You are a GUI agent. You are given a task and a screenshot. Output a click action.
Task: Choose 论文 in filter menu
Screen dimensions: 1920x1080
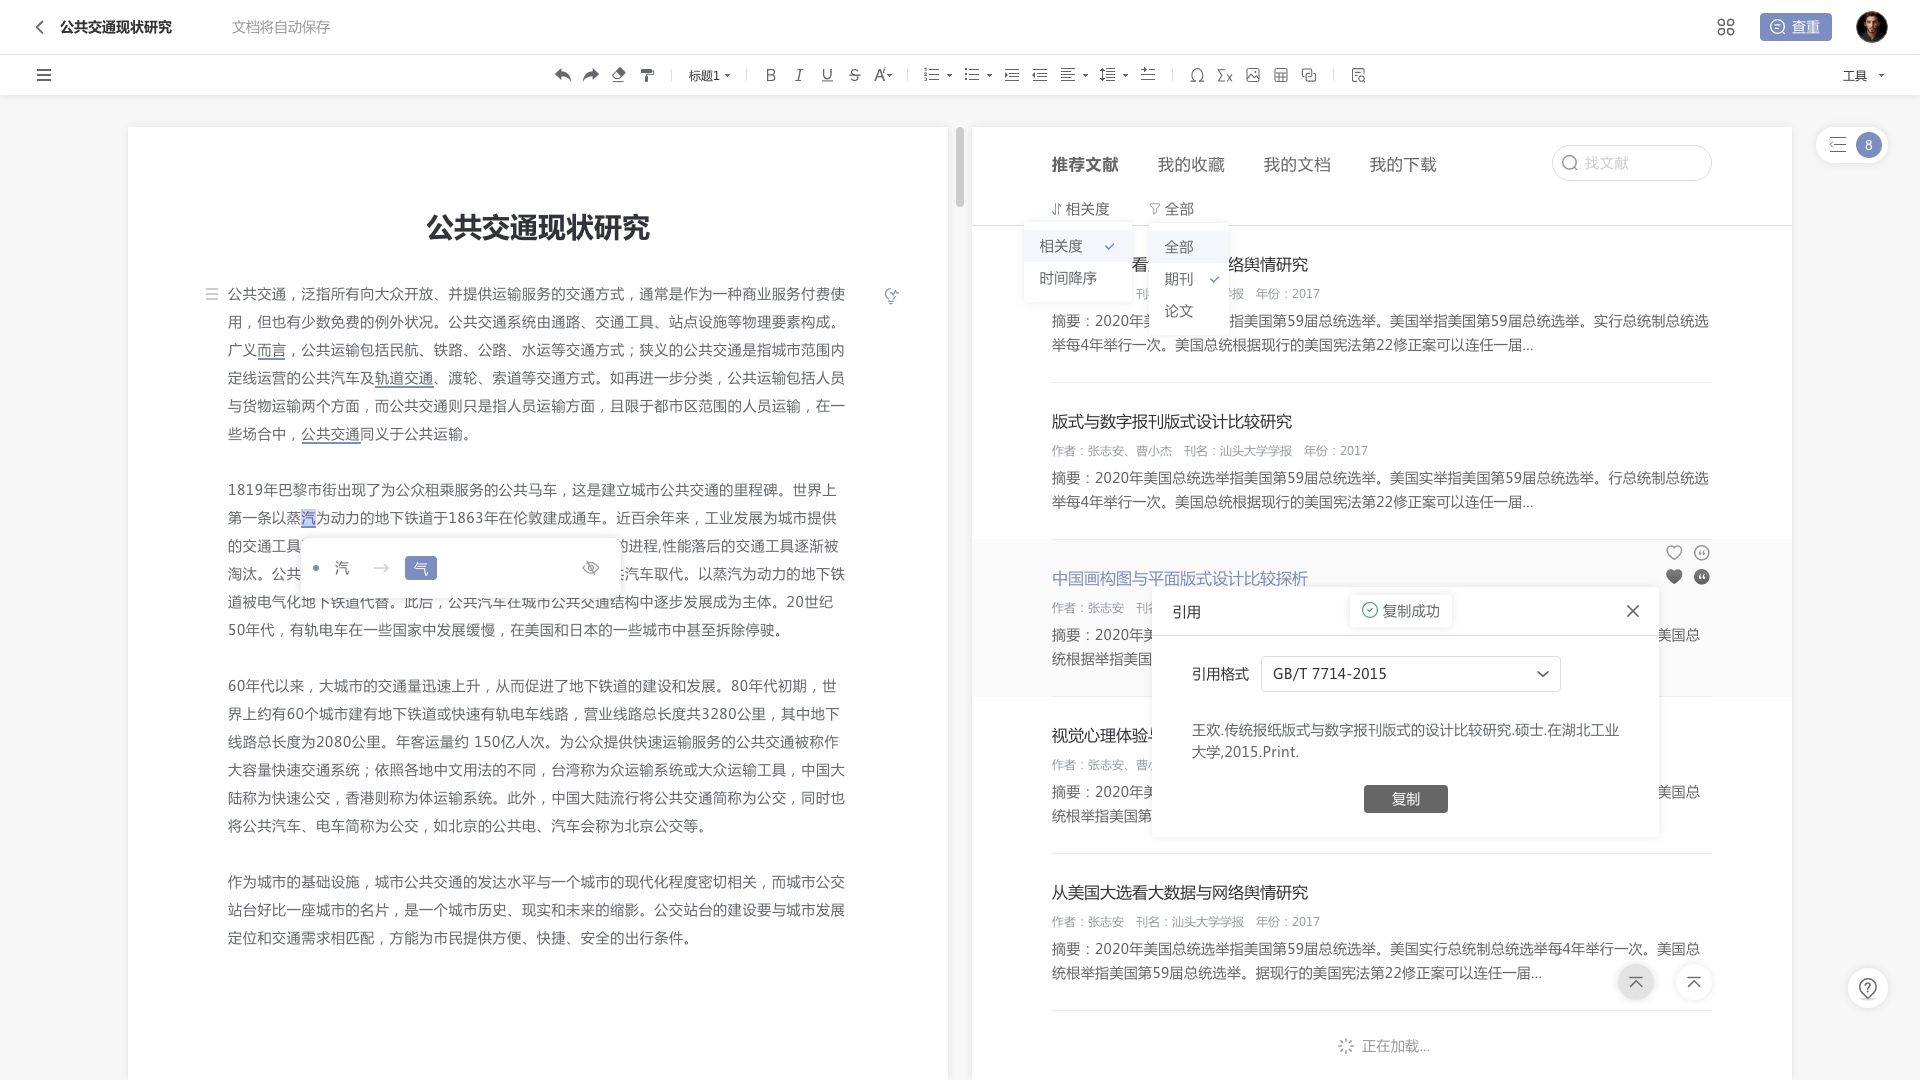point(1188,311)
